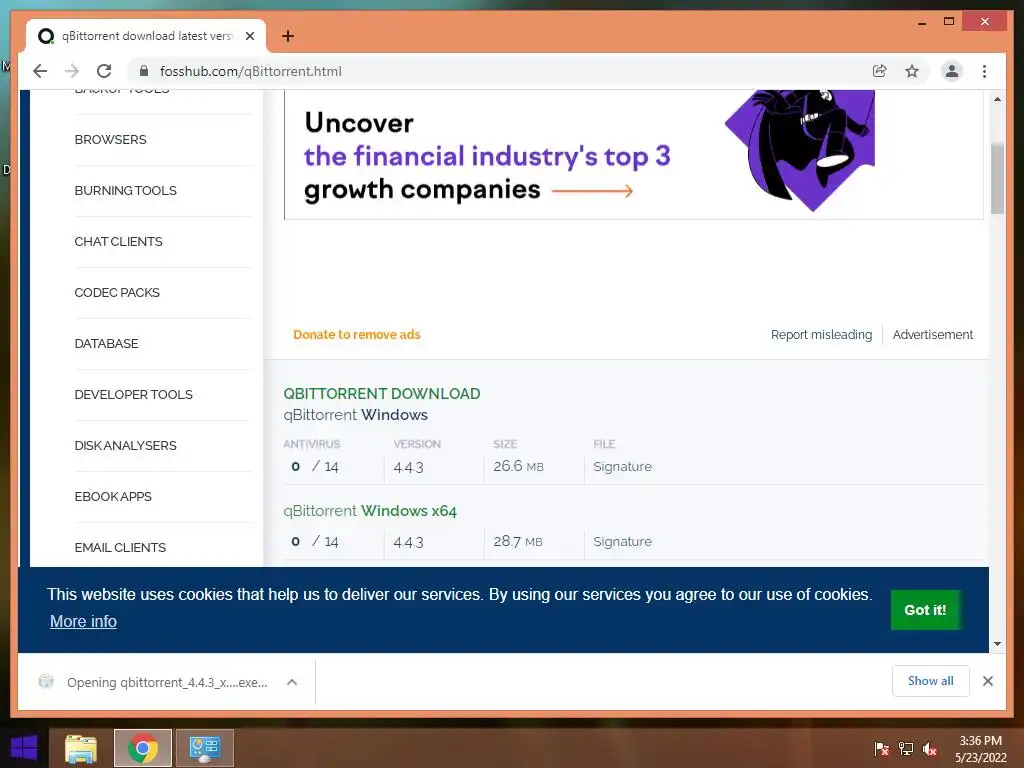Viewport: 1024px width, 768px height.
Task: Click Donate to remove ads link
Action: tap(357, 334)
